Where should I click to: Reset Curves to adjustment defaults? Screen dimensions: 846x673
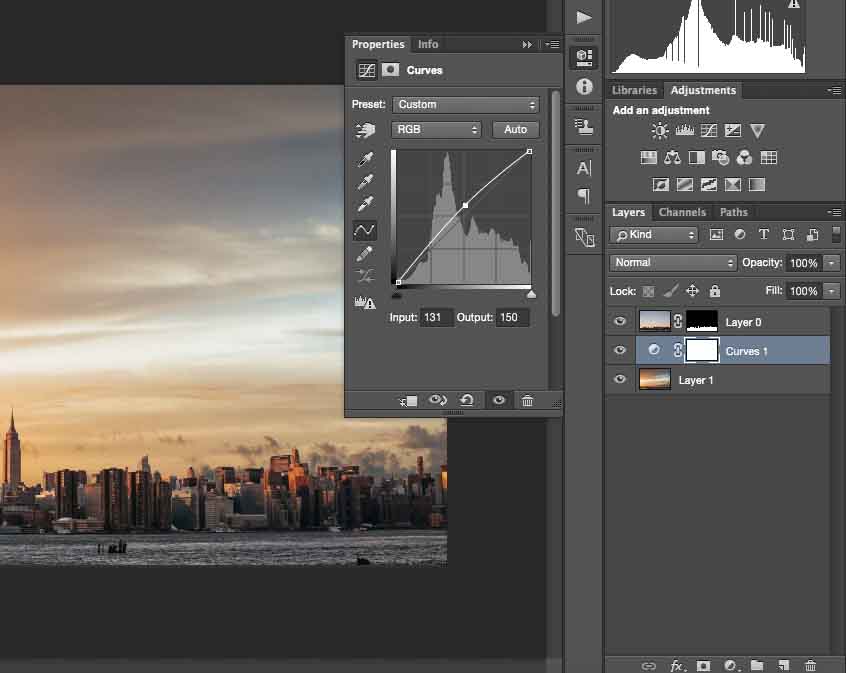pyautogui.click(x=467, y=400)
